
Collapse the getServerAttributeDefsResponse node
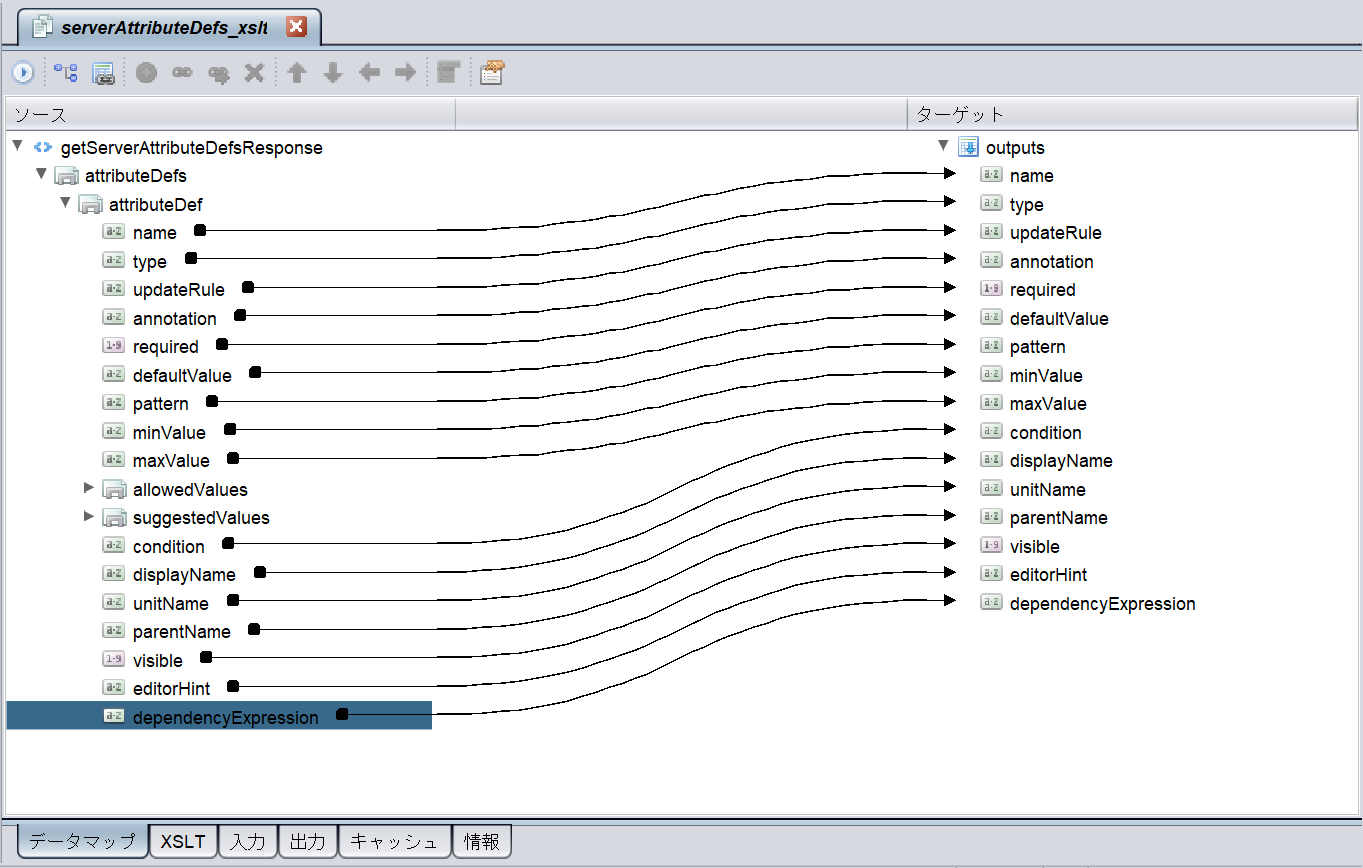click(x=17, y=146)
